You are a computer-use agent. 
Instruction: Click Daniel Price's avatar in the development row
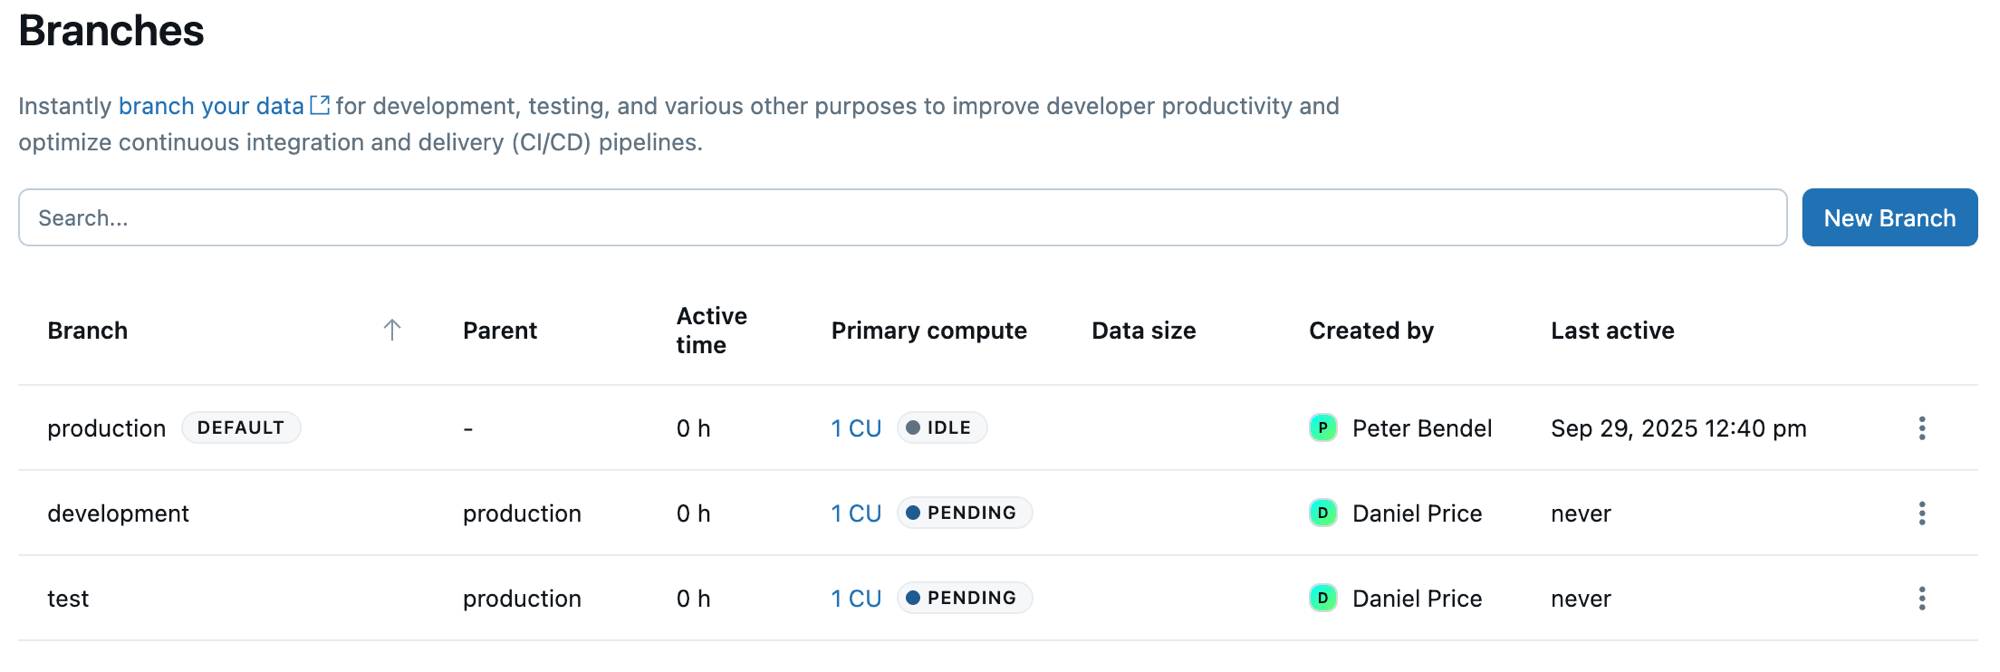(1323, 513)
